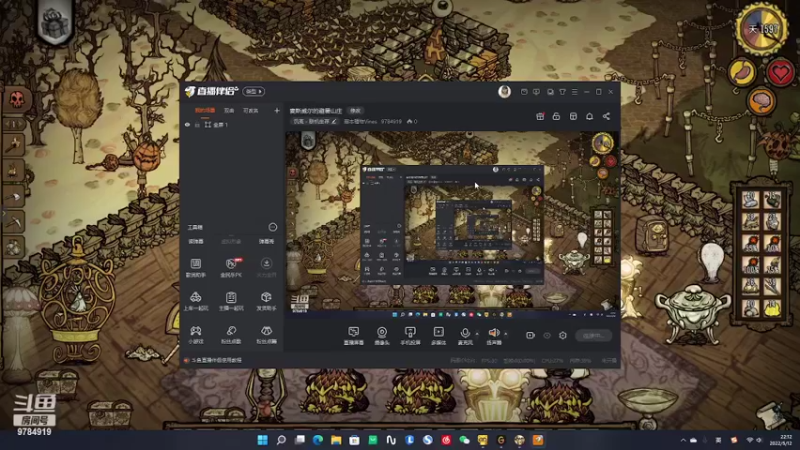Click the stomach hunger meter in game

[742, 71]
